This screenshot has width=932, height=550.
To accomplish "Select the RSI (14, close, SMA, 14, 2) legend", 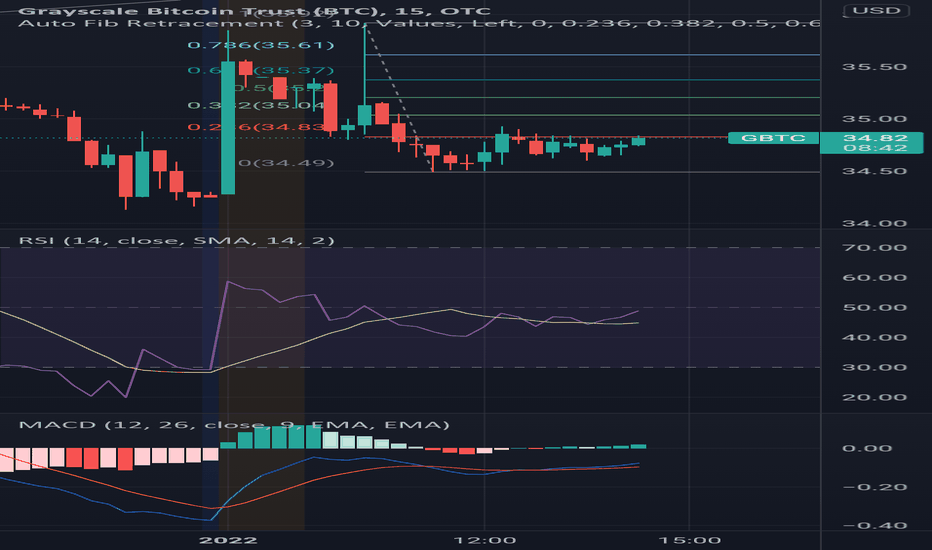I will (177, 241).
